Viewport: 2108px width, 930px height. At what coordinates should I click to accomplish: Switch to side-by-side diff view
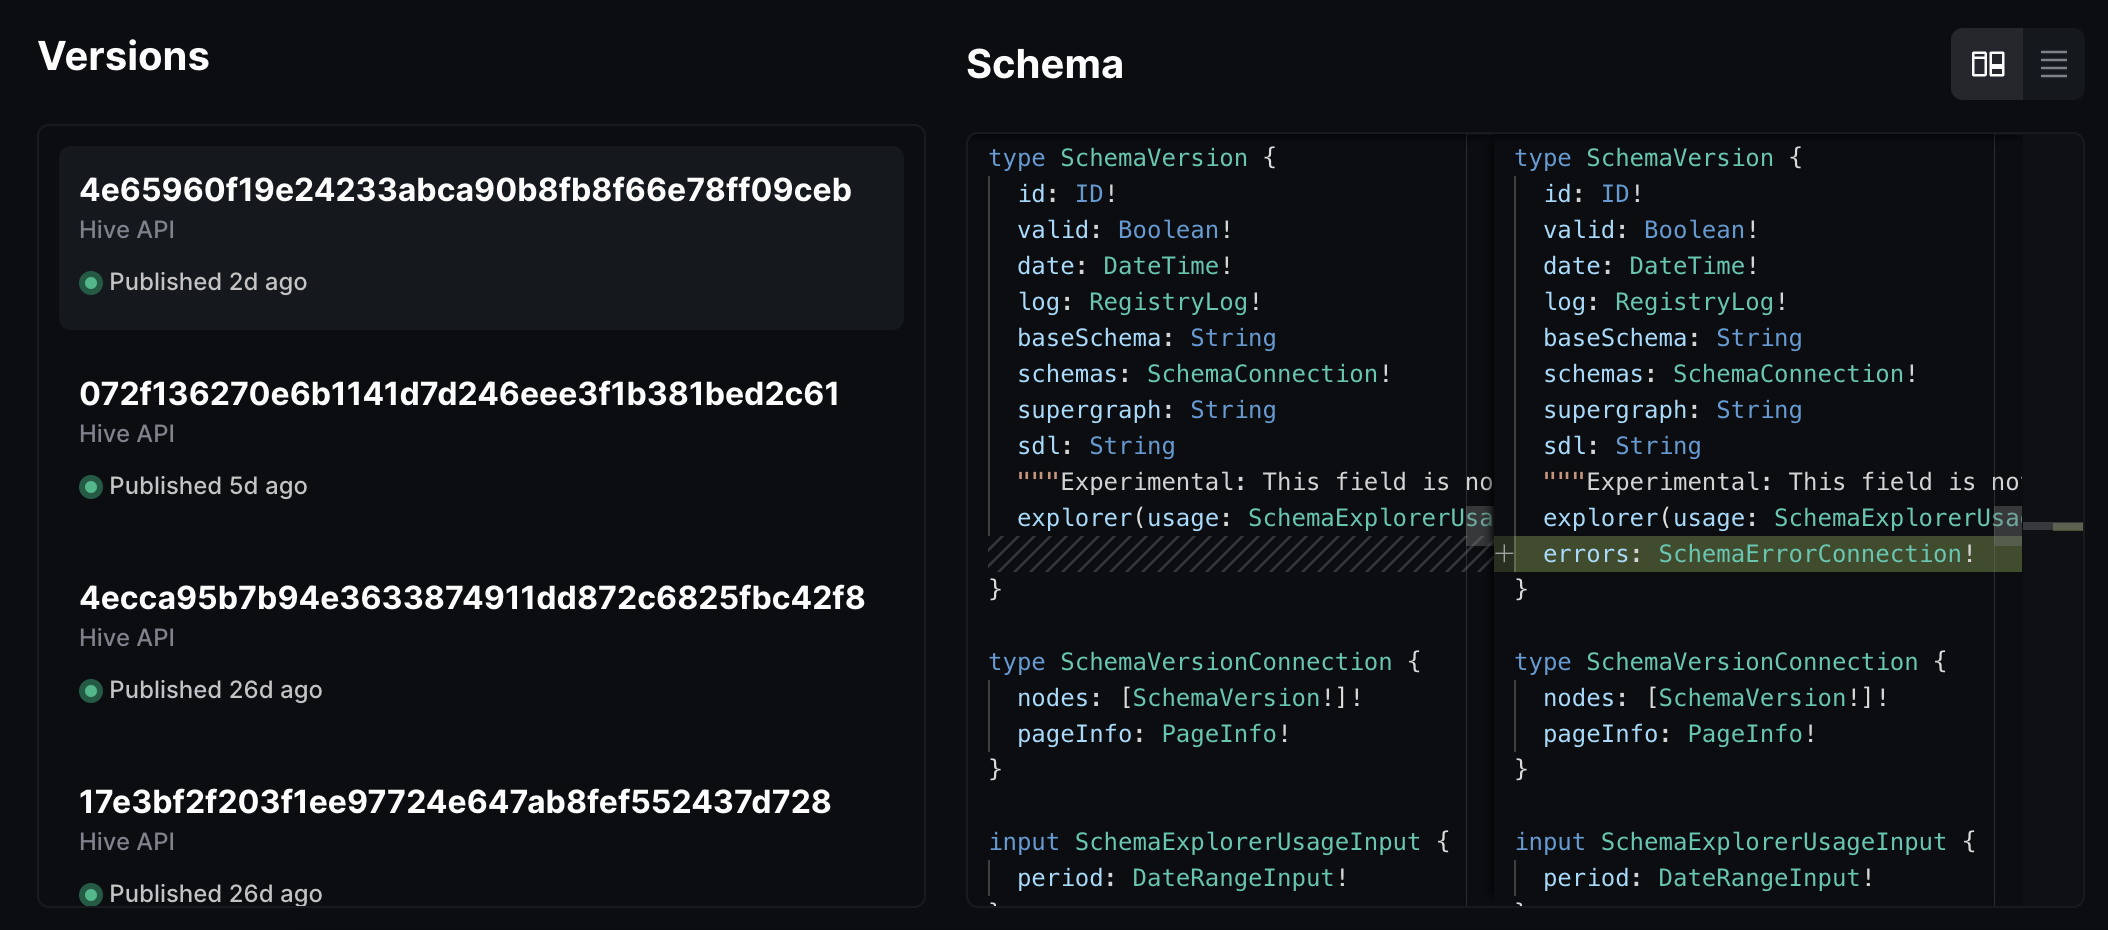1986,63
